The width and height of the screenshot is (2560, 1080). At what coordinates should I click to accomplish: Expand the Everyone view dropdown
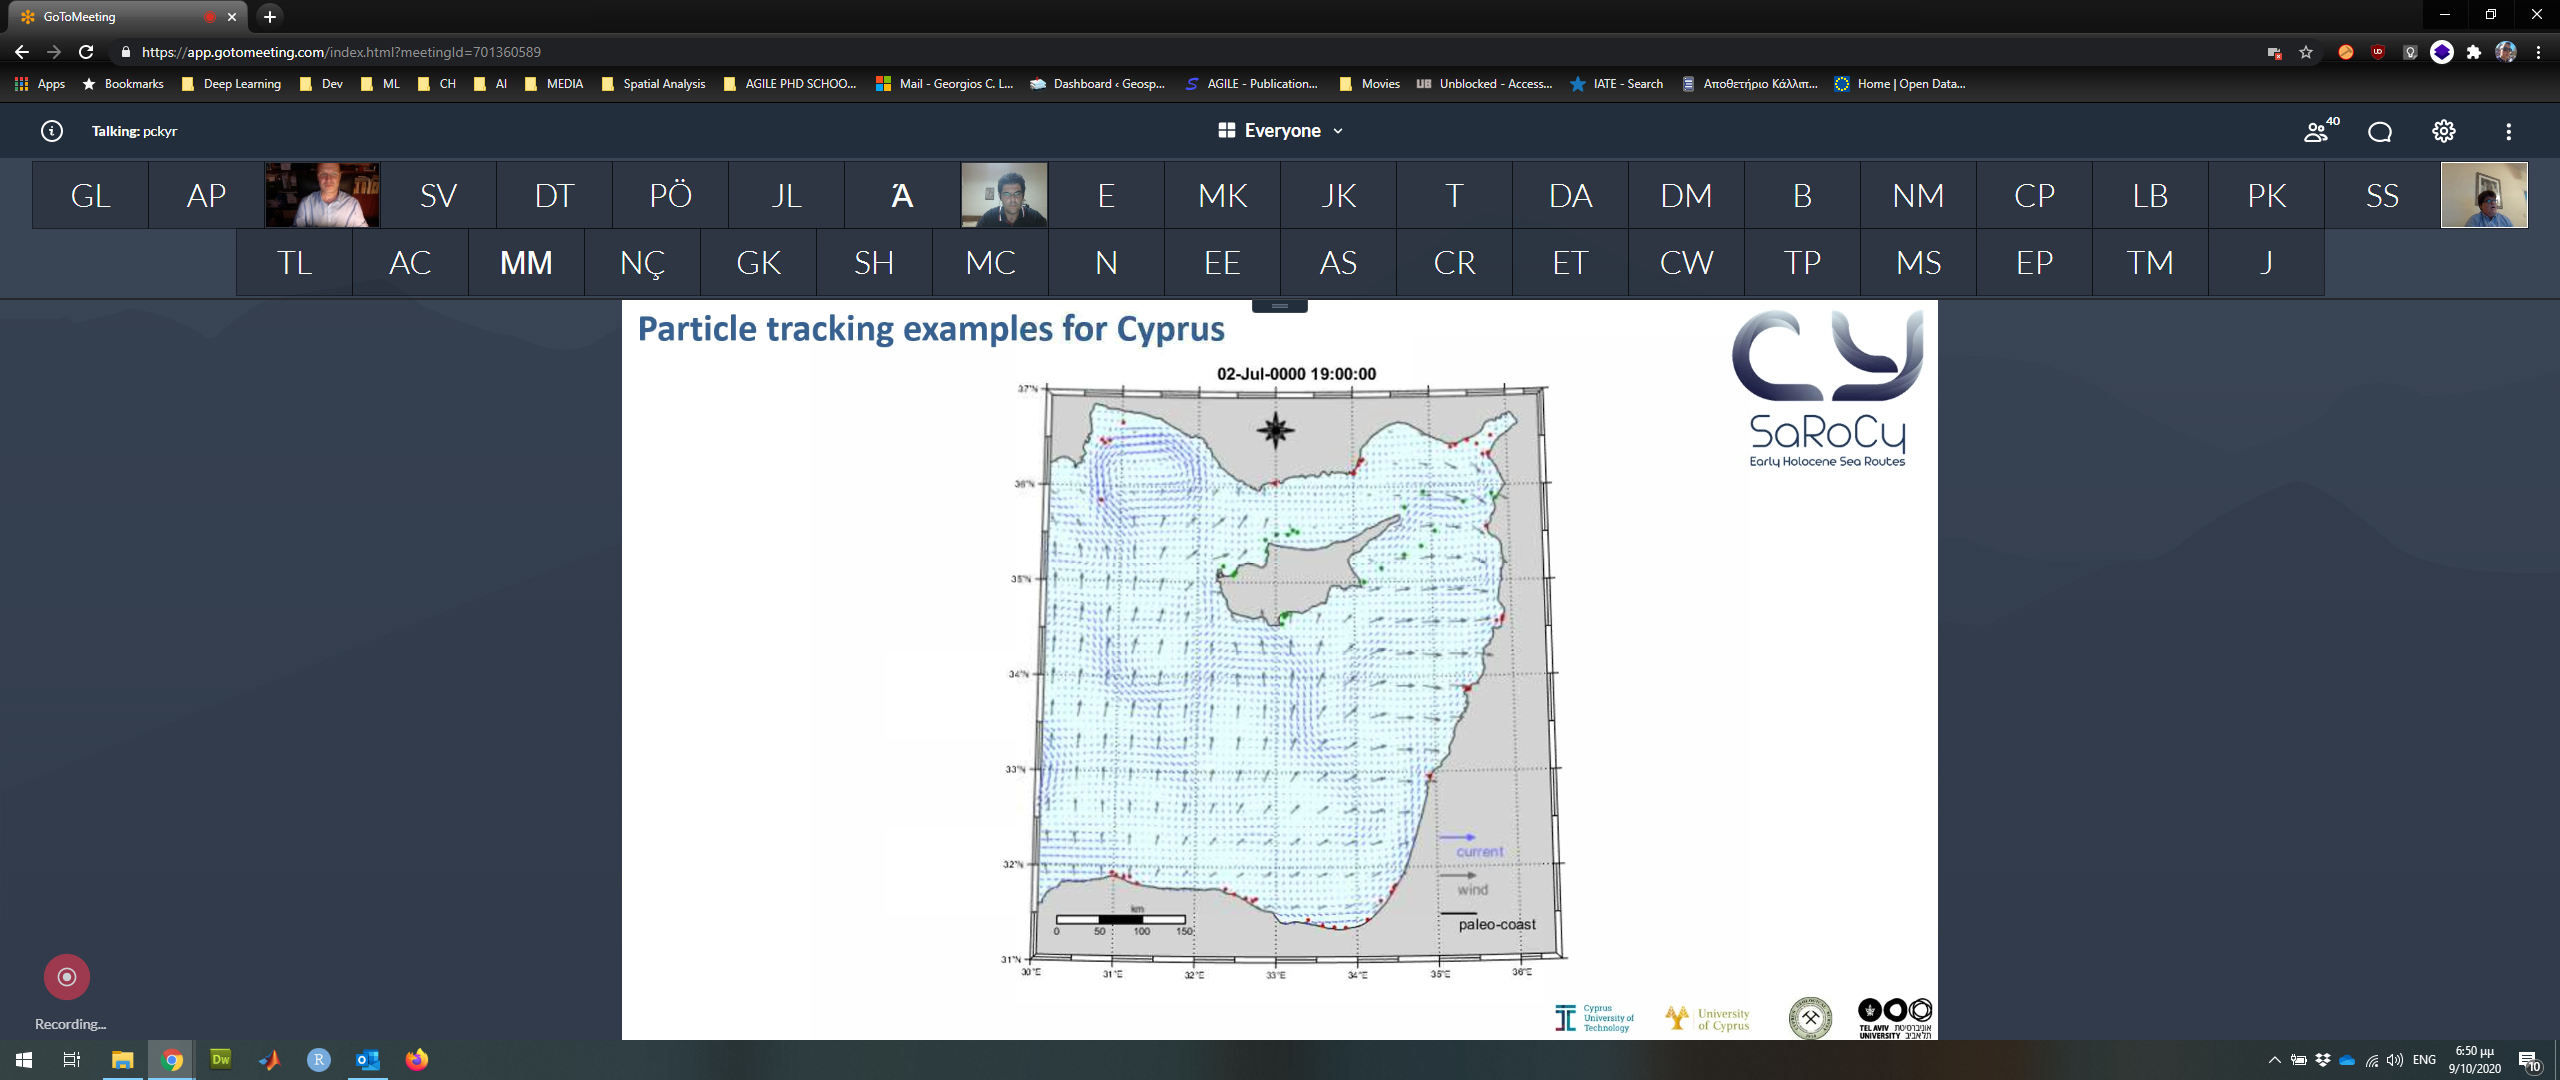pyautogui.click(x=1281, y=131)
